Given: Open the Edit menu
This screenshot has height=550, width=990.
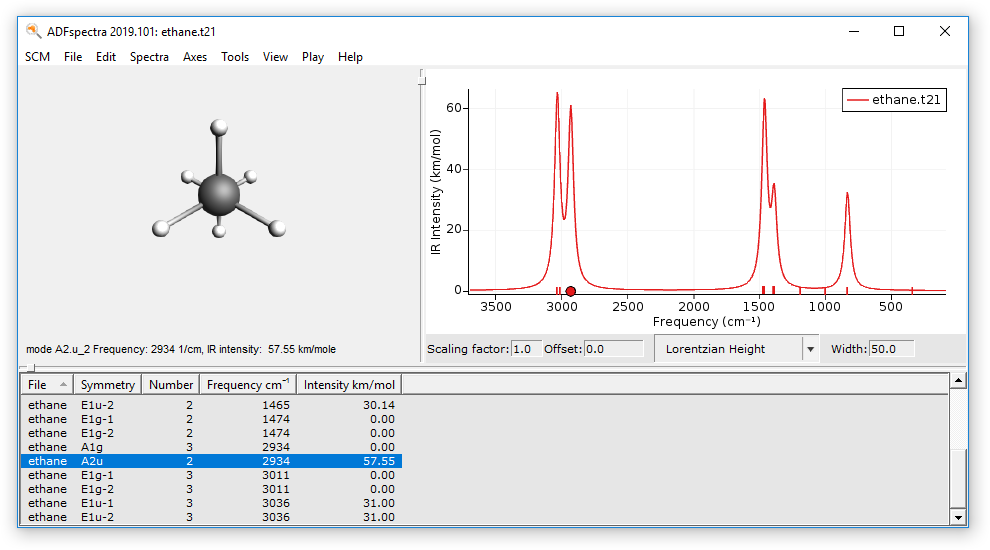Looking at the screenshot, I should pos(105,57).
